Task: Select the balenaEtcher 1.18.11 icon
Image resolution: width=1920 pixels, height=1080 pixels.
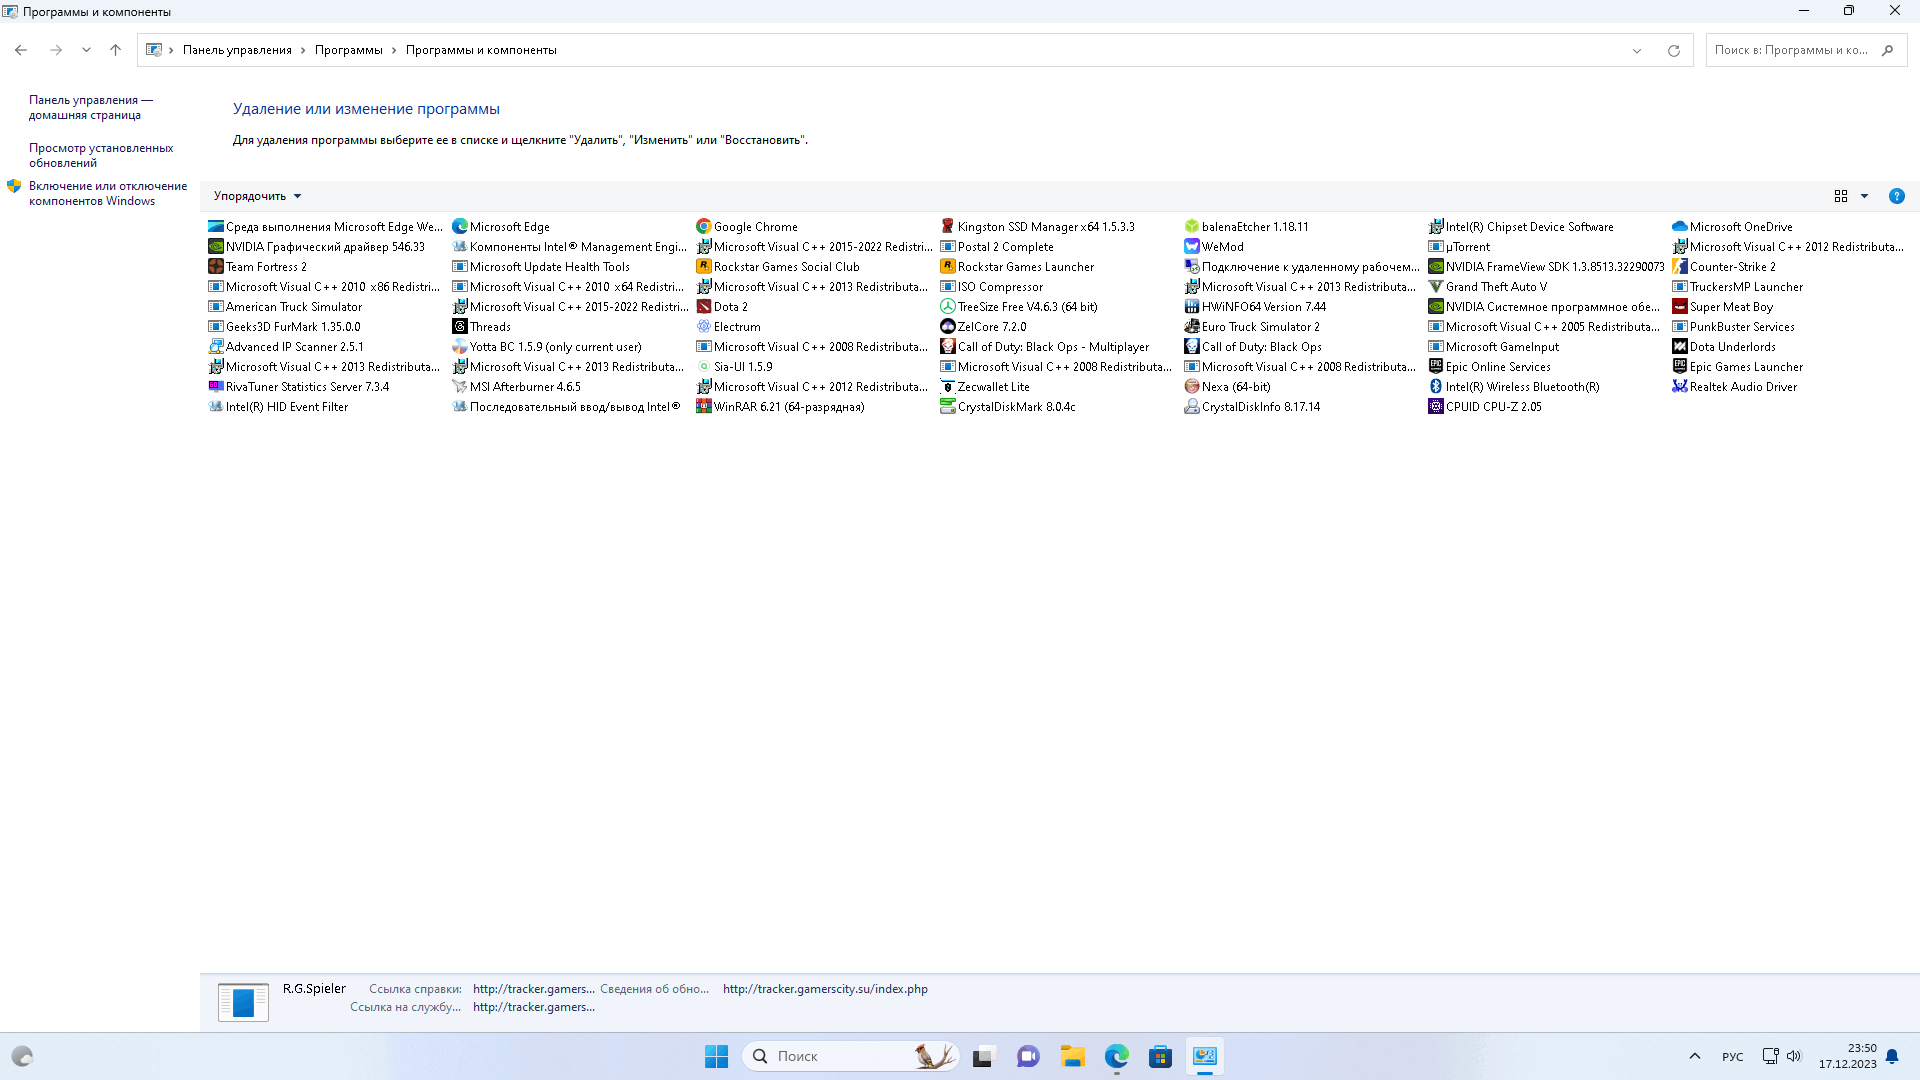Action: pos(1192,227)
